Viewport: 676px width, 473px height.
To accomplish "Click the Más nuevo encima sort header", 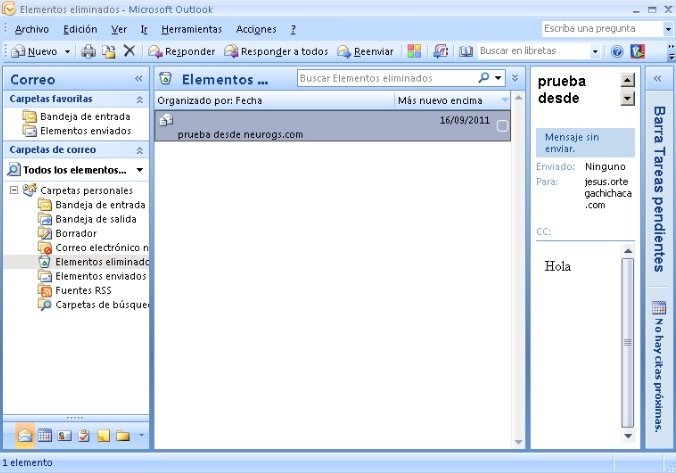I will pos(452,101).
